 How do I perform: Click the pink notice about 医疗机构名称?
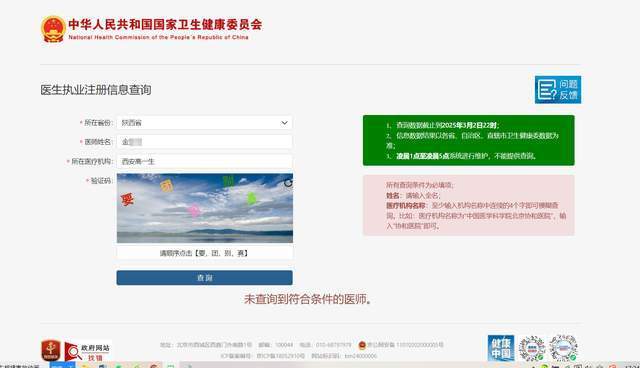(x=469, y=206)
